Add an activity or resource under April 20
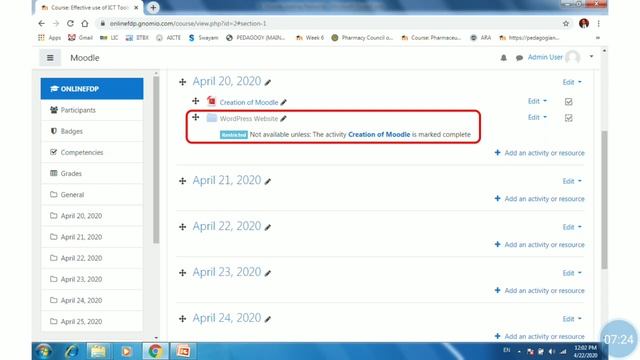Viewport: 640px width, 360px height. [x=539, y=153]
